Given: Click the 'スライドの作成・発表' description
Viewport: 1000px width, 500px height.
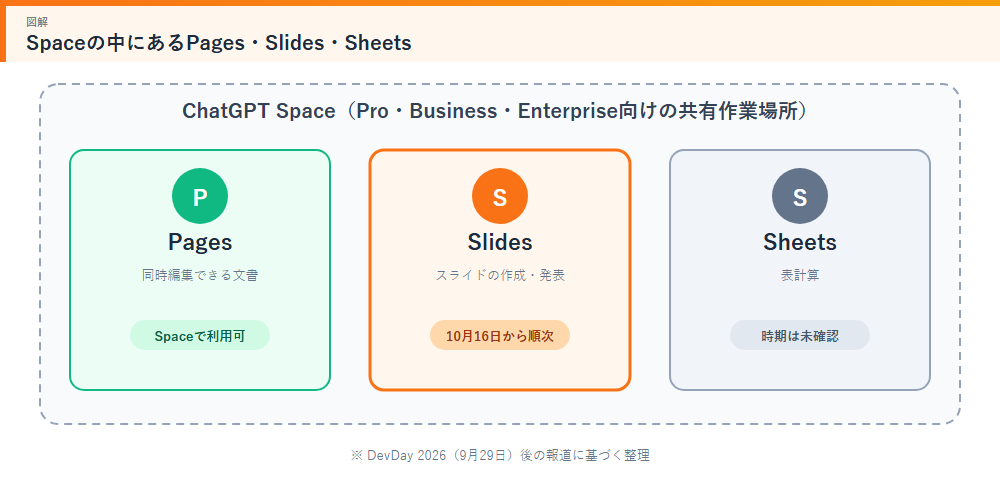Looking at the screenshot, I should (499, 276).
